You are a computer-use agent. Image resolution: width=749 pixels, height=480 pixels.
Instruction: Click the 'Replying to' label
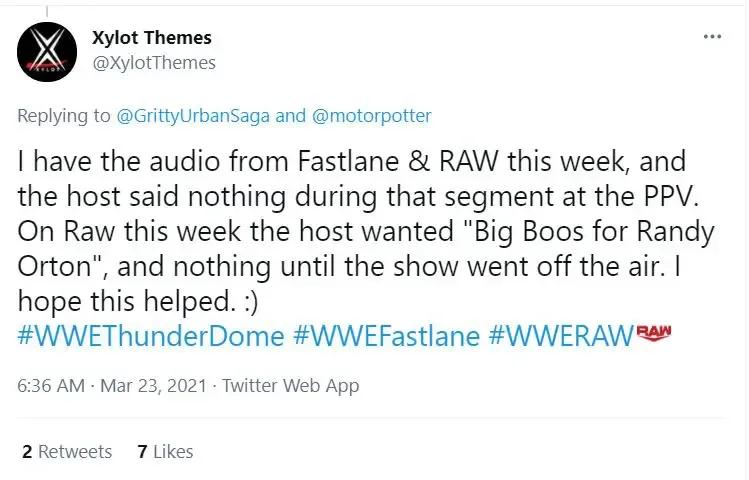click(x=64, y=116)
